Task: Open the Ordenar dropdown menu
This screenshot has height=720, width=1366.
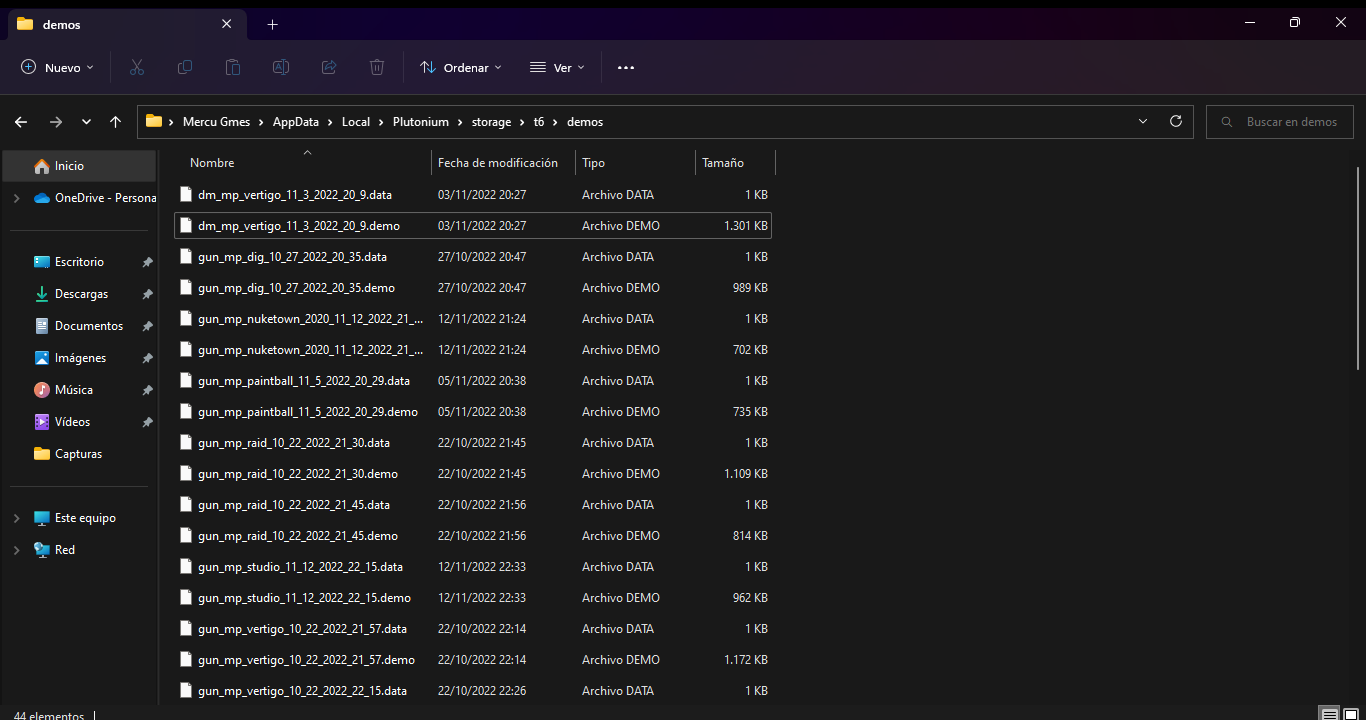Action: click(x=461, y=67)
